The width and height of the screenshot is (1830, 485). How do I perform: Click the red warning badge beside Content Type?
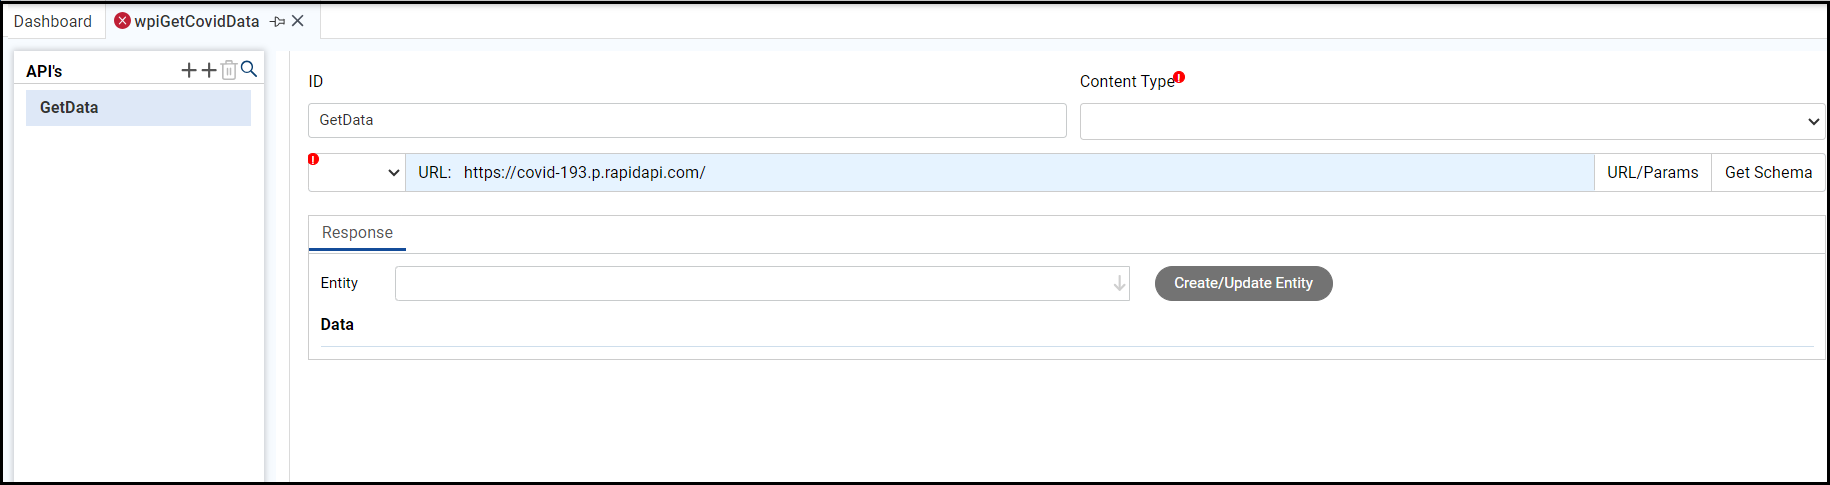click(1179, 77)
